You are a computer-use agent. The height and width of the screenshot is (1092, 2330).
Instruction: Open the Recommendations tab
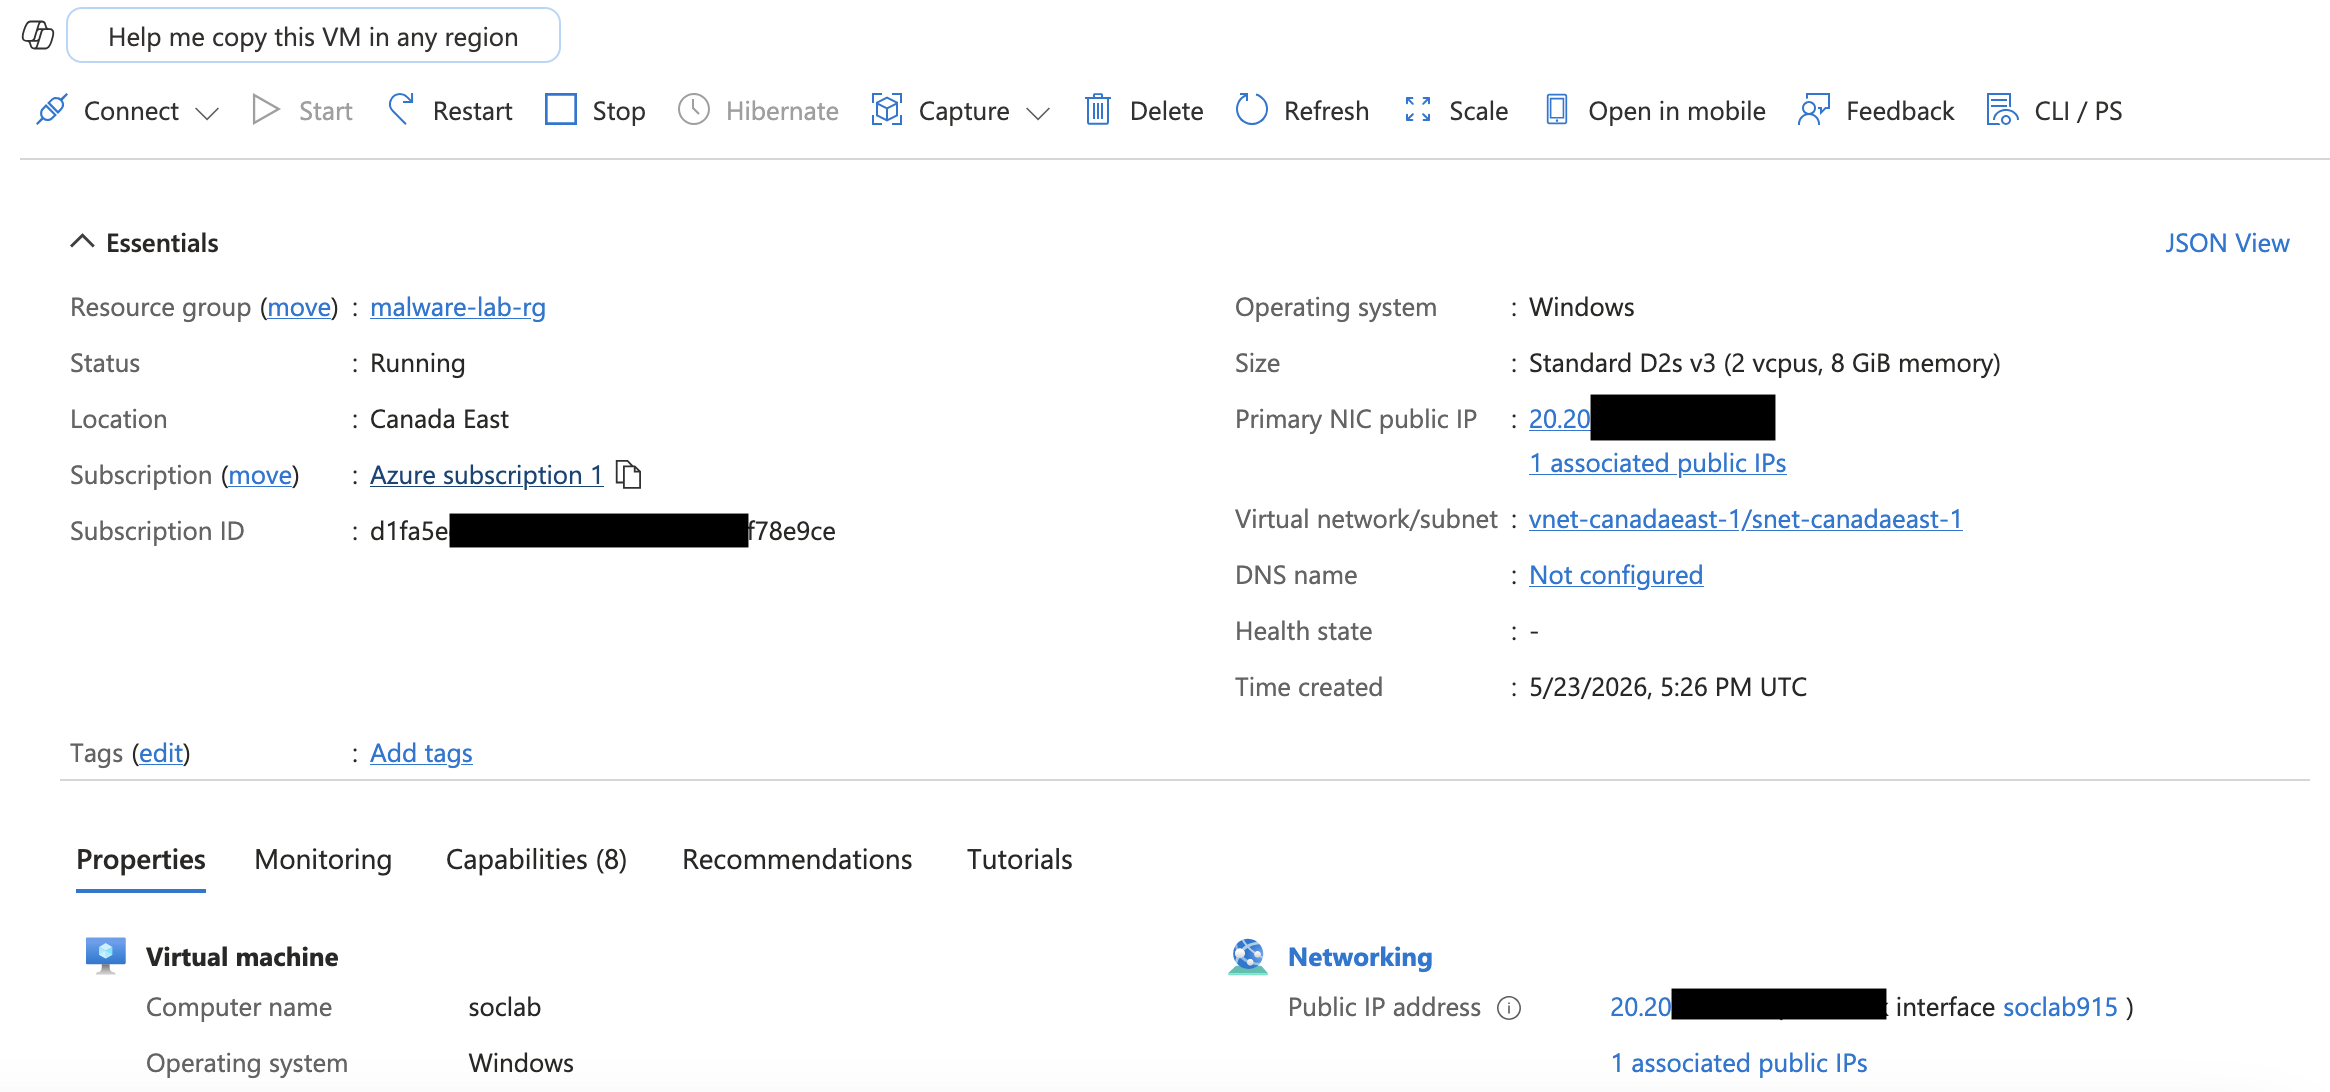point(797,860)
